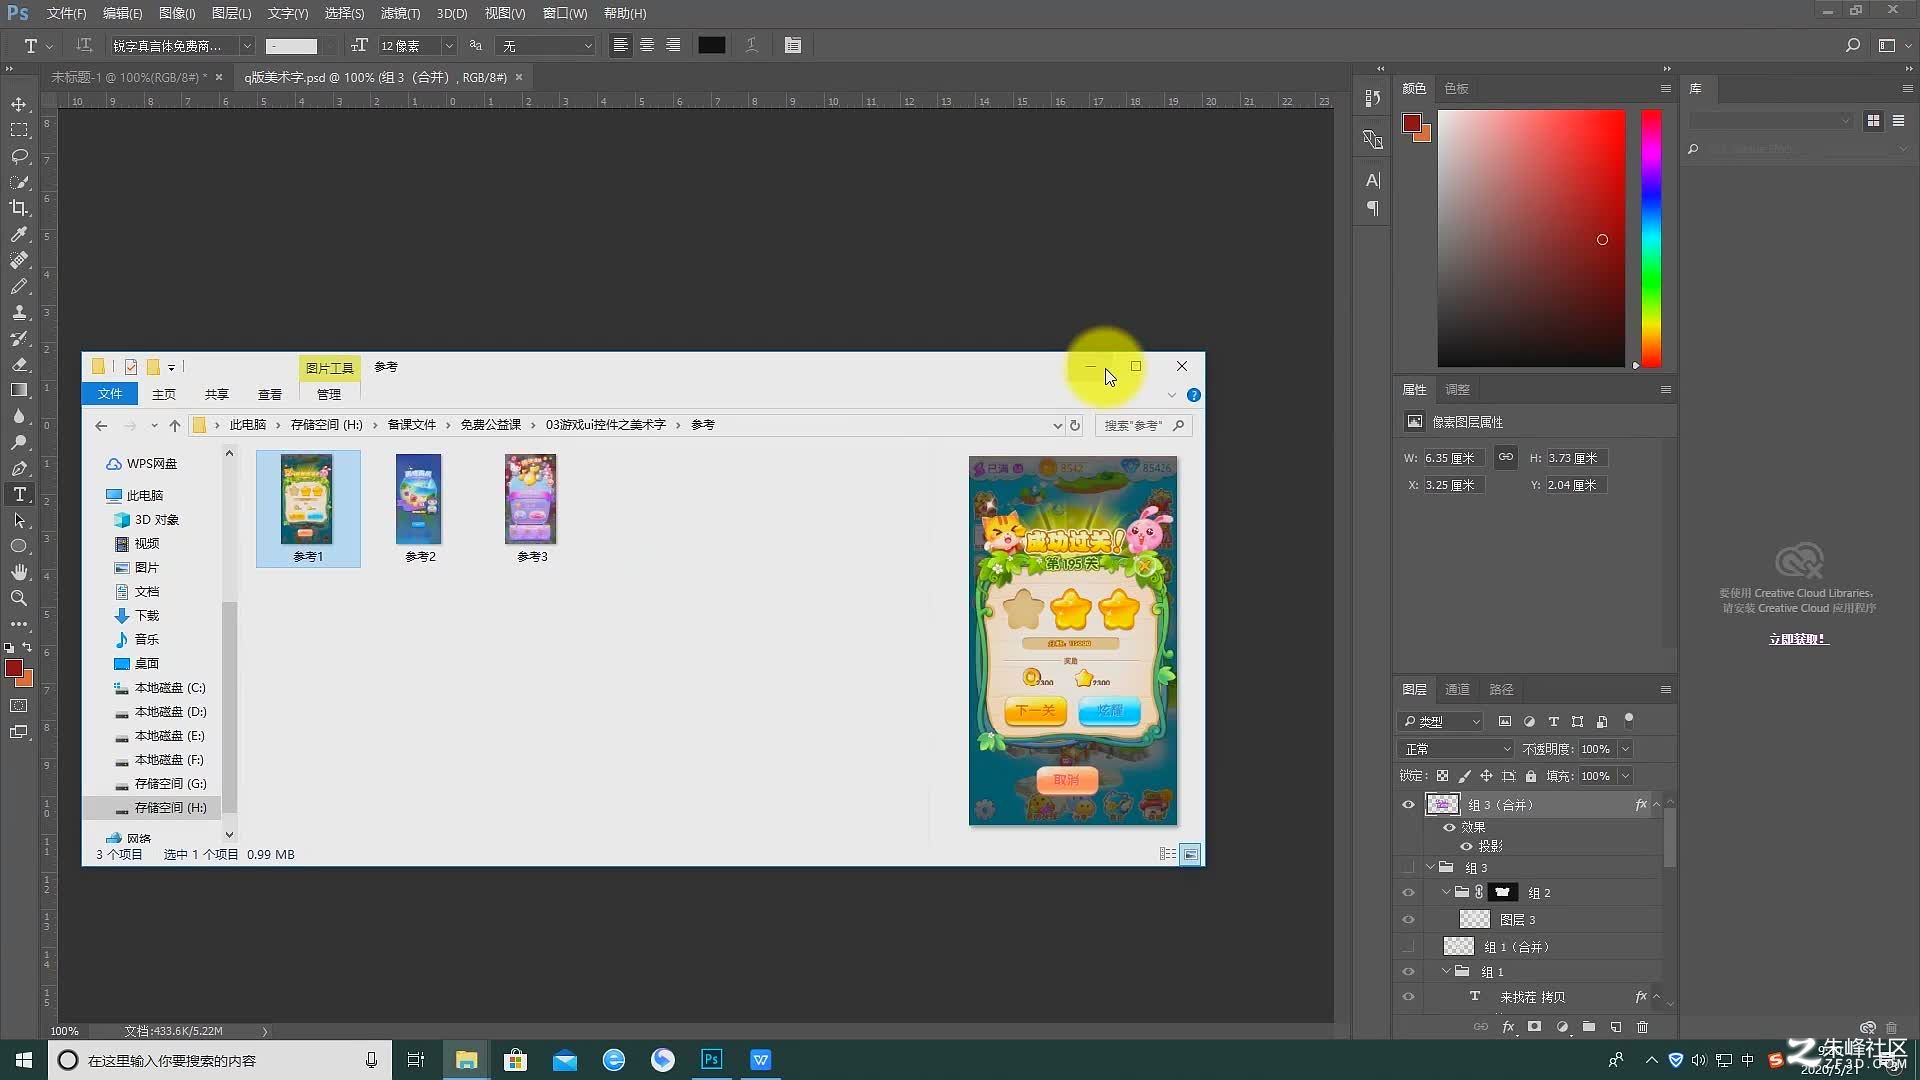Select the Clone Stamp tool
Viewport: 1920px width, 1080px height.
pyautogui.click(x=19, y=312)
